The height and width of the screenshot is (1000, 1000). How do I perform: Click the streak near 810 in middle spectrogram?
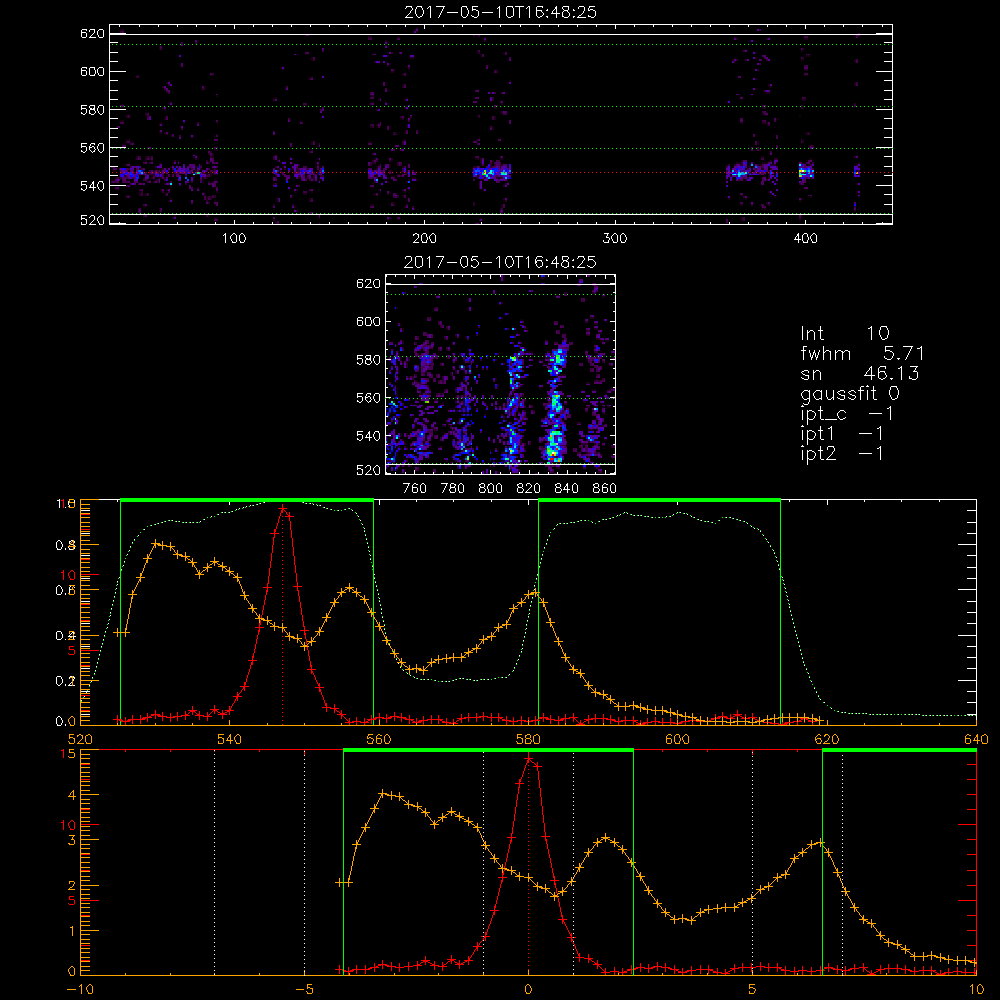513,408
